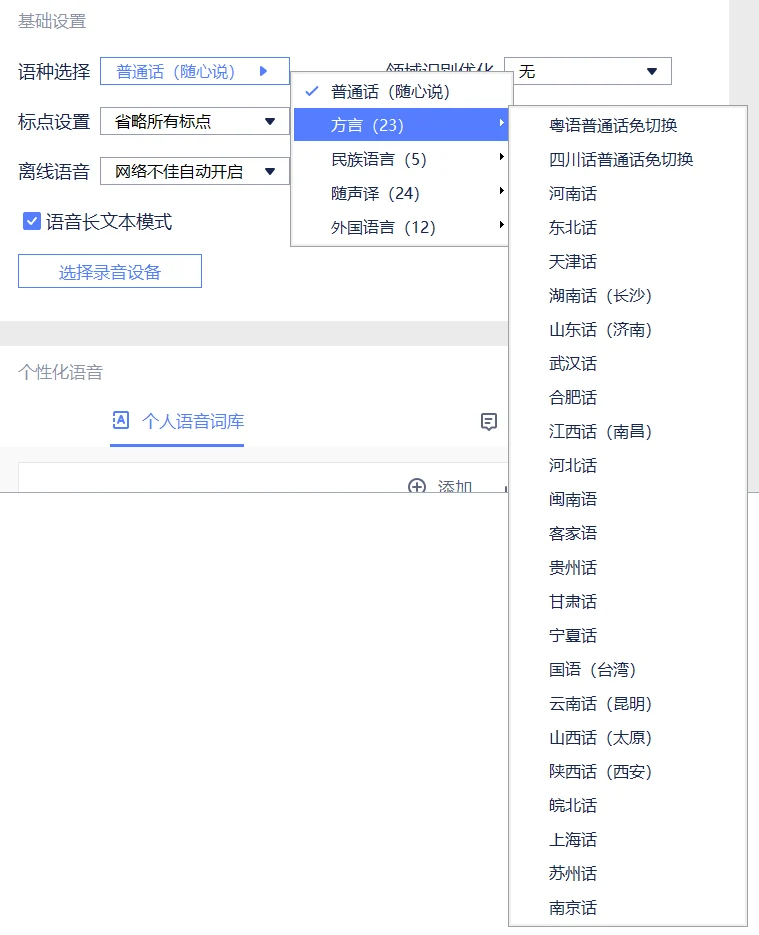Select 上海话 dialect option
This screenshot has width=759, height=935.
pyautogui.click(x=573, y=840)
